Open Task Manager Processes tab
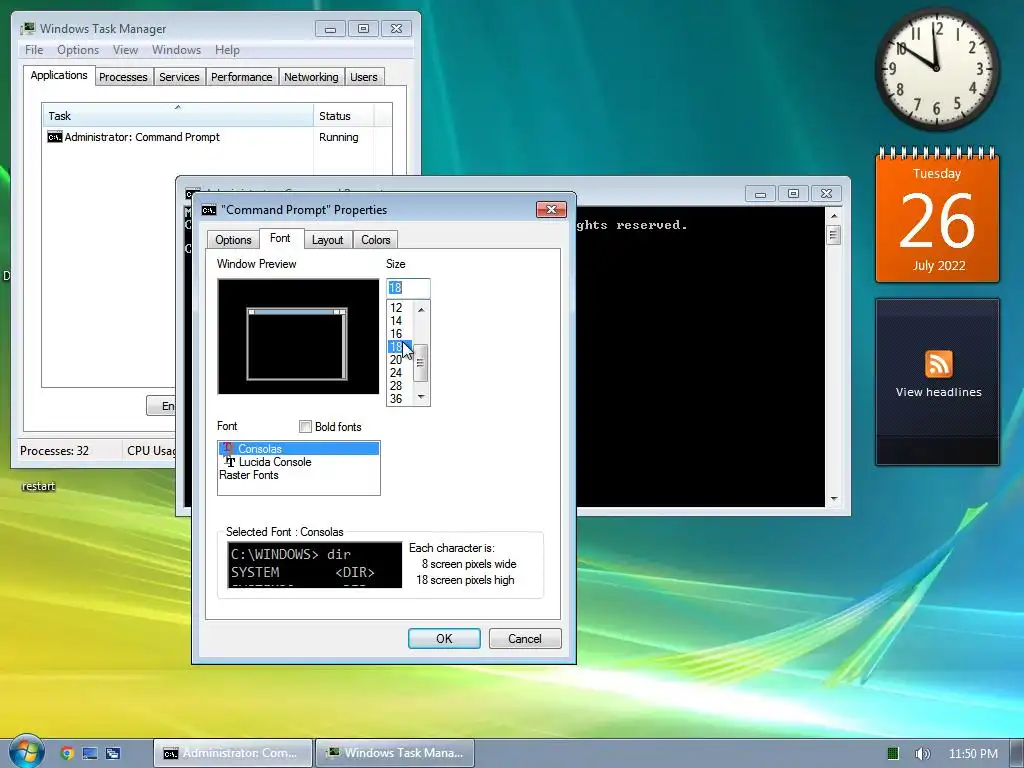 pyautogui.click(x=123, y=77)
